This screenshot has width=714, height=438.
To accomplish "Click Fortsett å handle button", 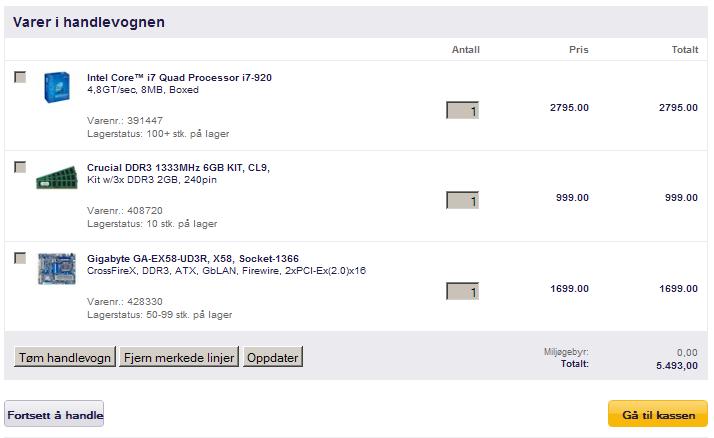I will tap(55, 414).
